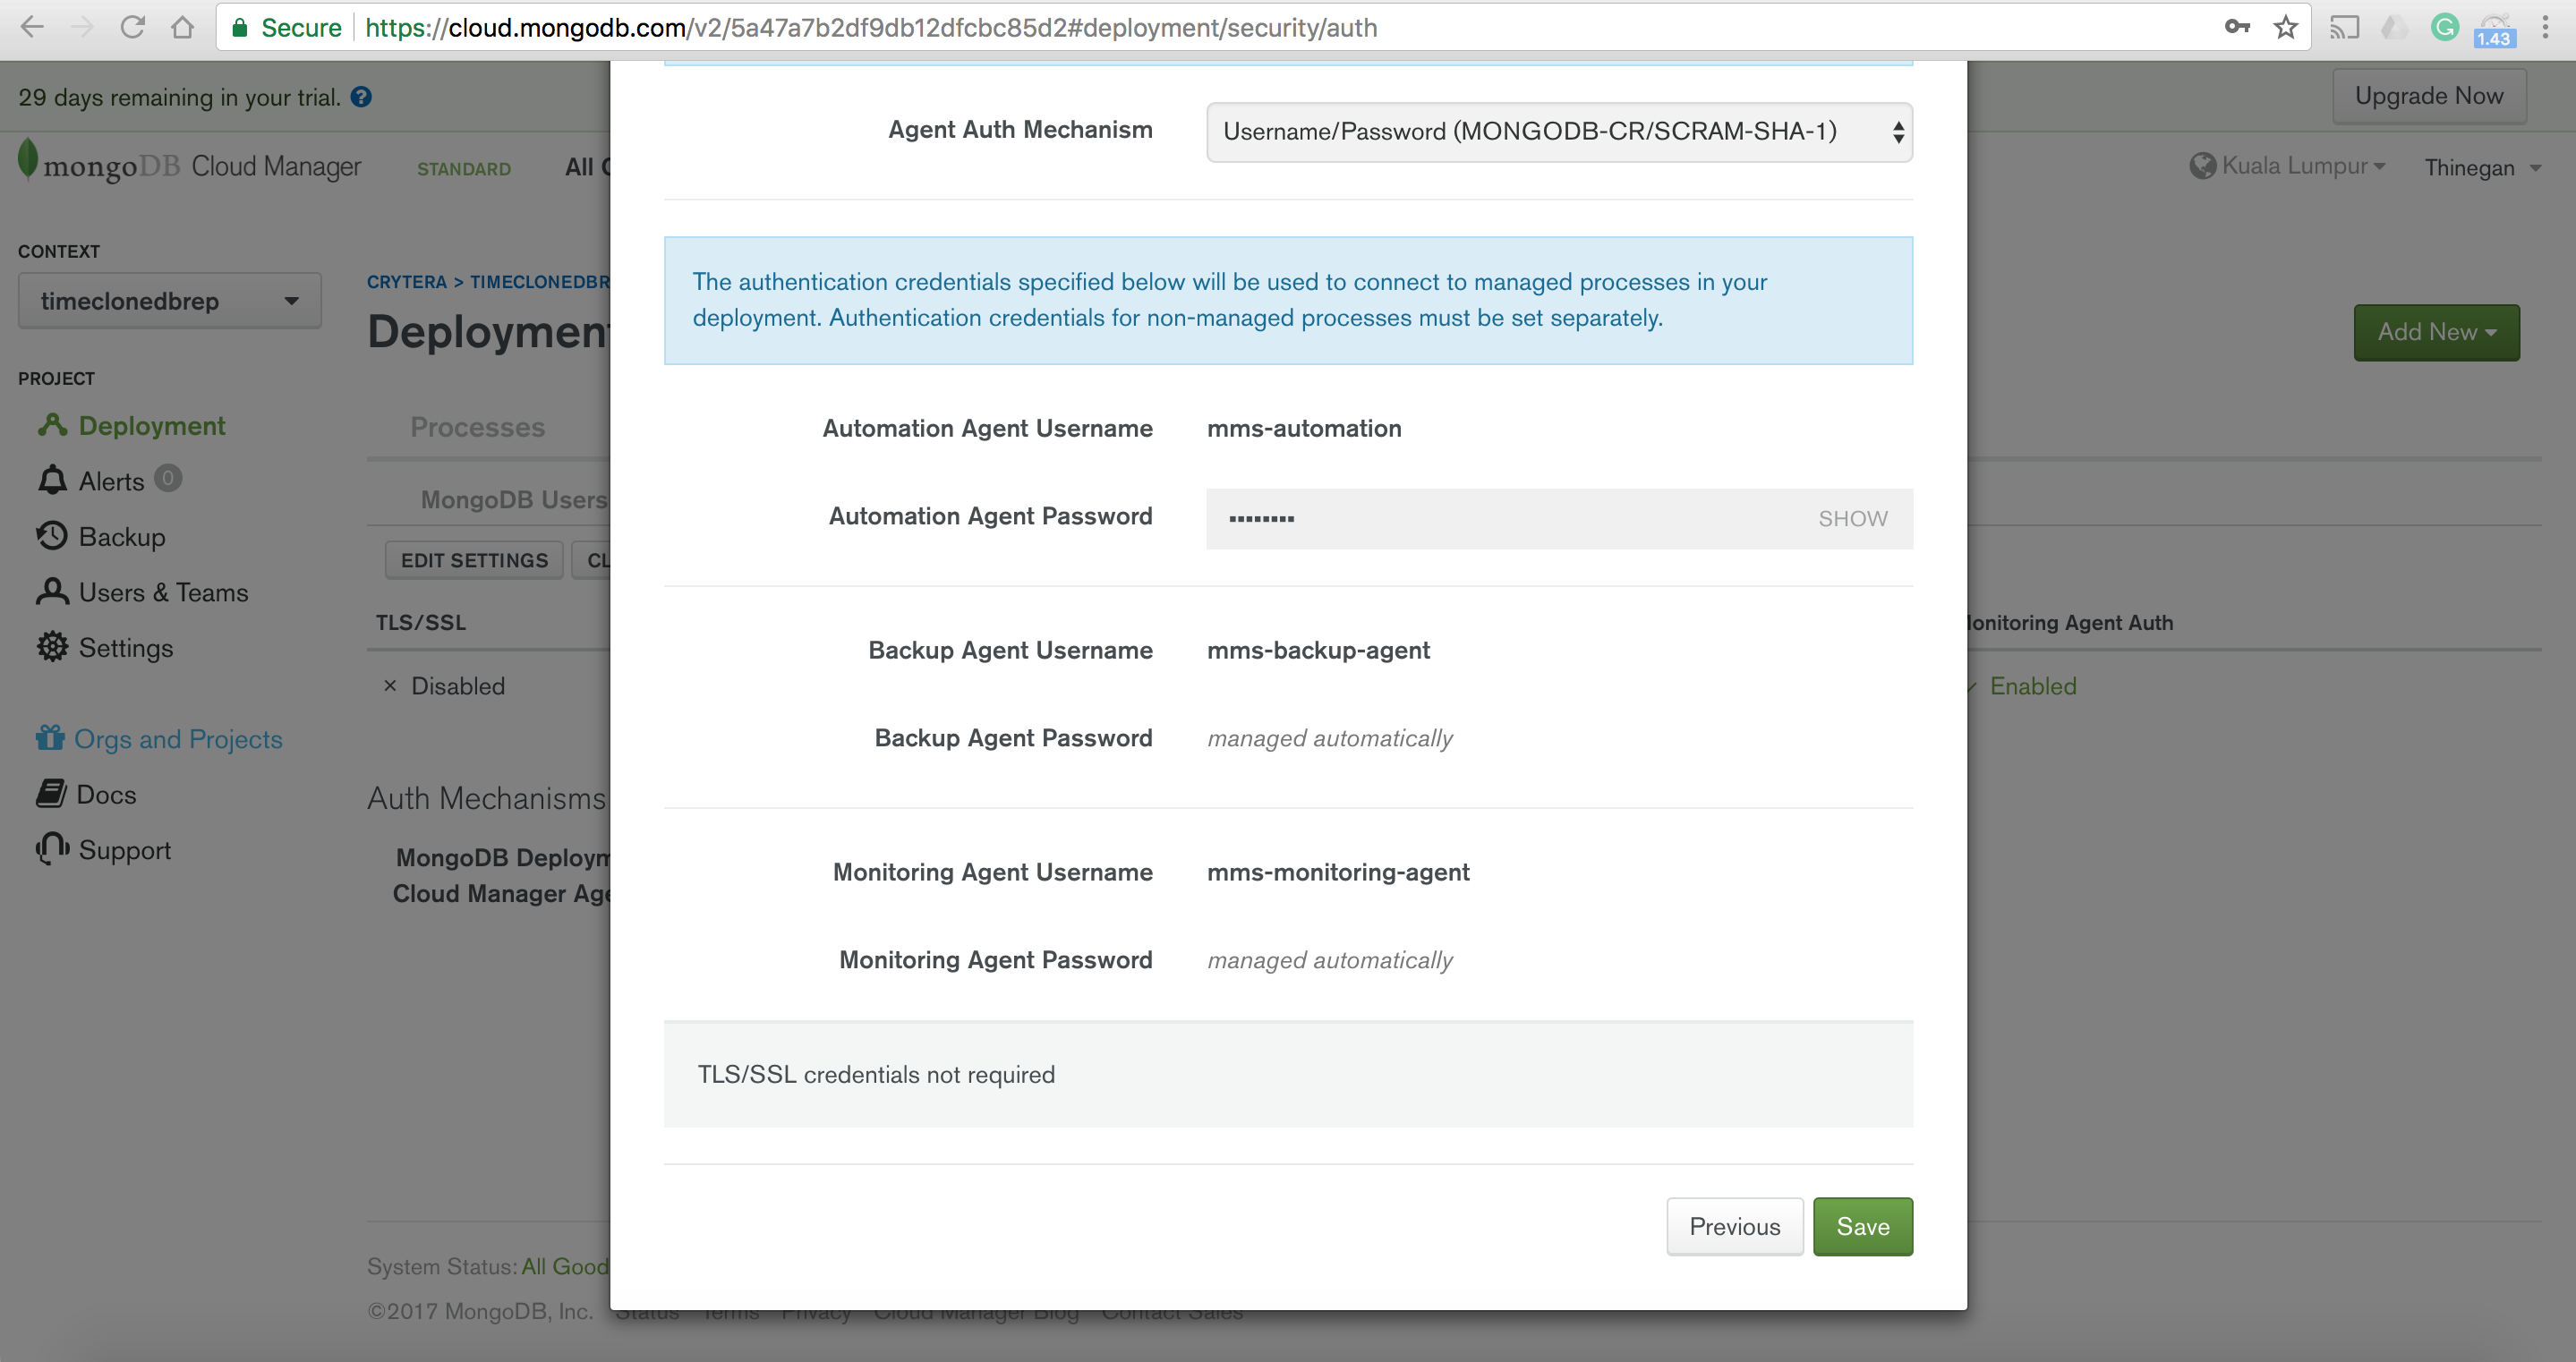Click the Enabled monitoring agent status
Image resolution: width=2576 pixels, height=1362 pixels.
click(2032, 686)
